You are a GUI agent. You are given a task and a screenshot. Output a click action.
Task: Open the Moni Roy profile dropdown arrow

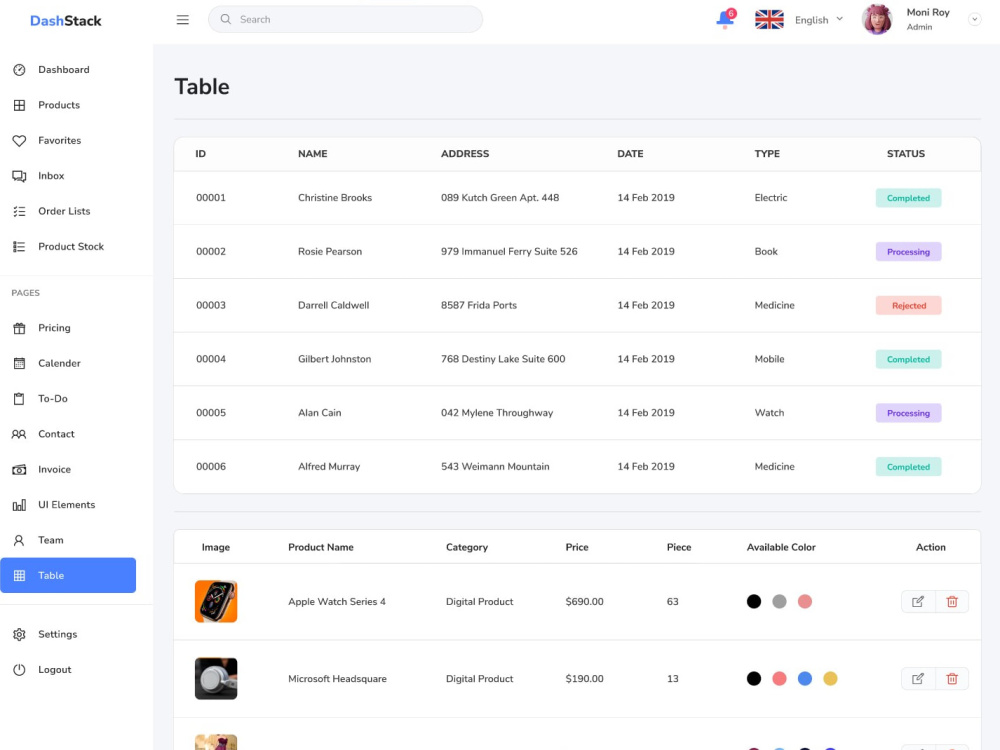[974, 19]
